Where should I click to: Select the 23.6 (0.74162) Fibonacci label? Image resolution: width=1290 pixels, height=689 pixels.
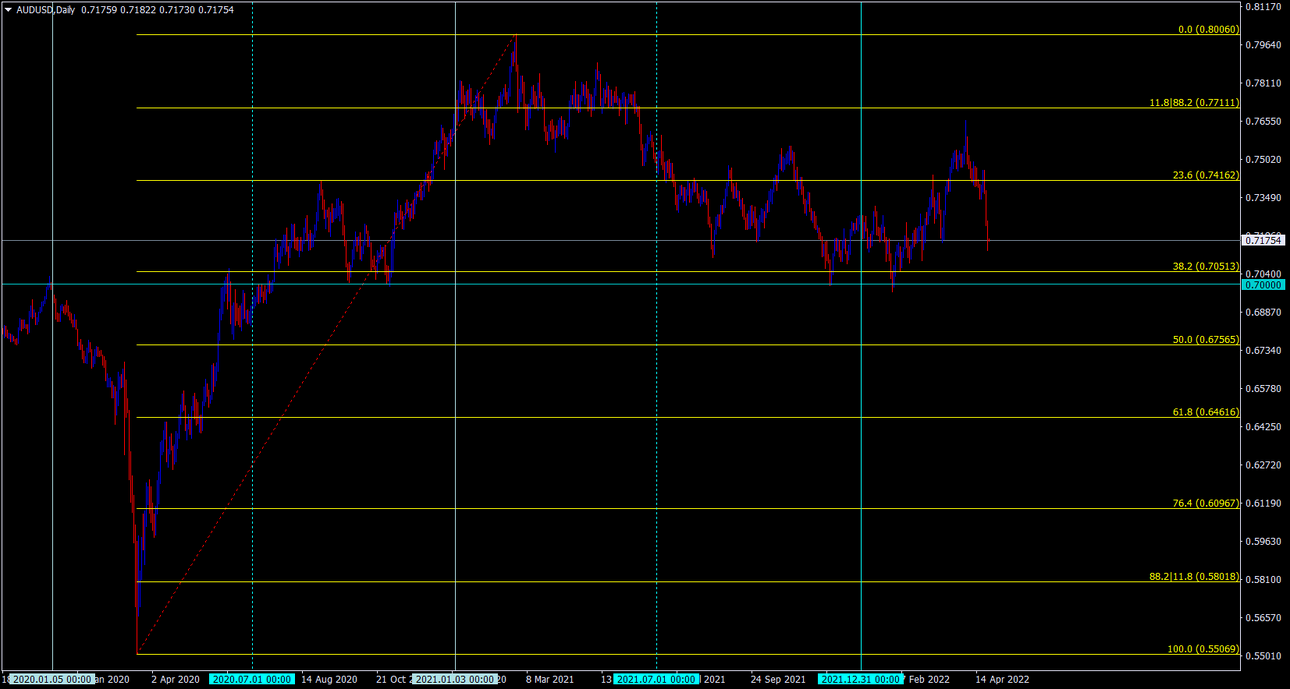1206,176
